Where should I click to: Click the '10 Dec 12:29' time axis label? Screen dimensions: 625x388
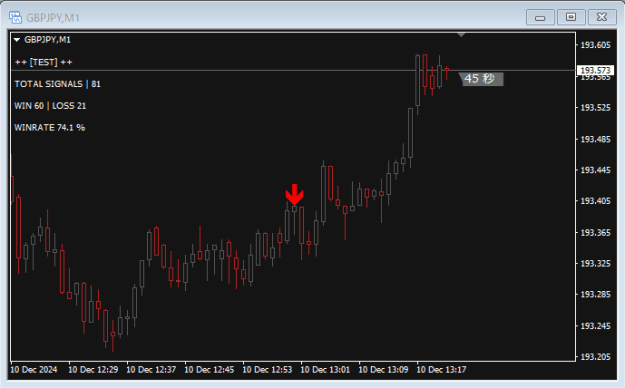(x=93, y=370)
